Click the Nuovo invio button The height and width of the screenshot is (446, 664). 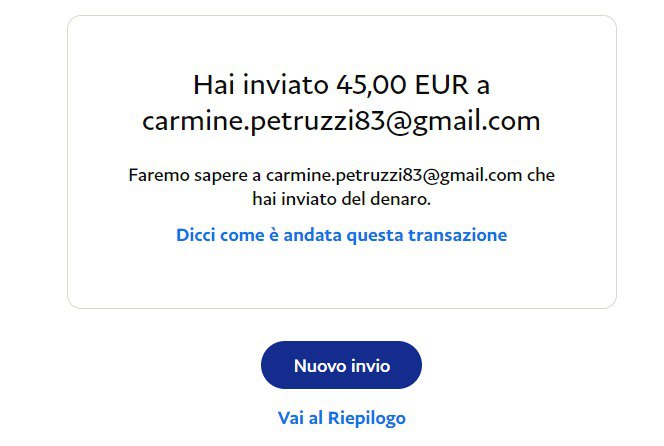[x=341, y=365]
